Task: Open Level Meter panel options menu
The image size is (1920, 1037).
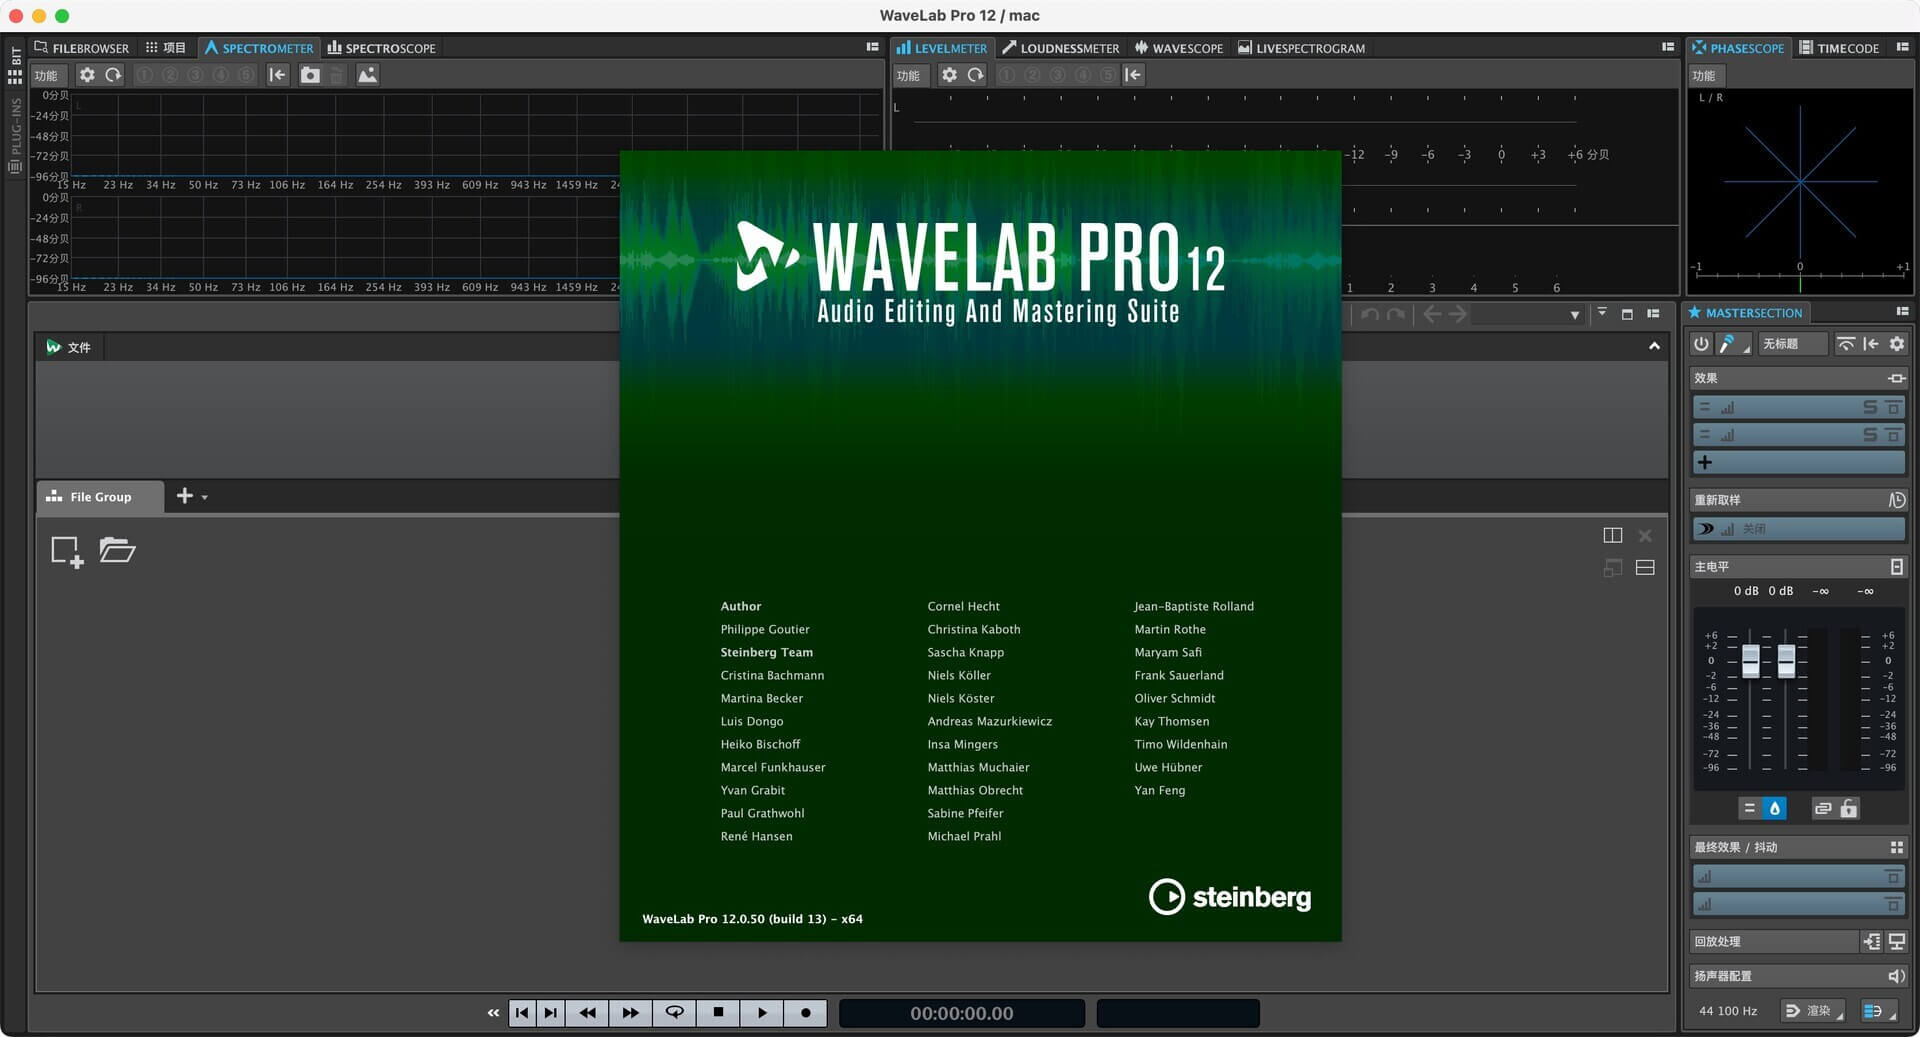Action: [x=1668, y=47]
